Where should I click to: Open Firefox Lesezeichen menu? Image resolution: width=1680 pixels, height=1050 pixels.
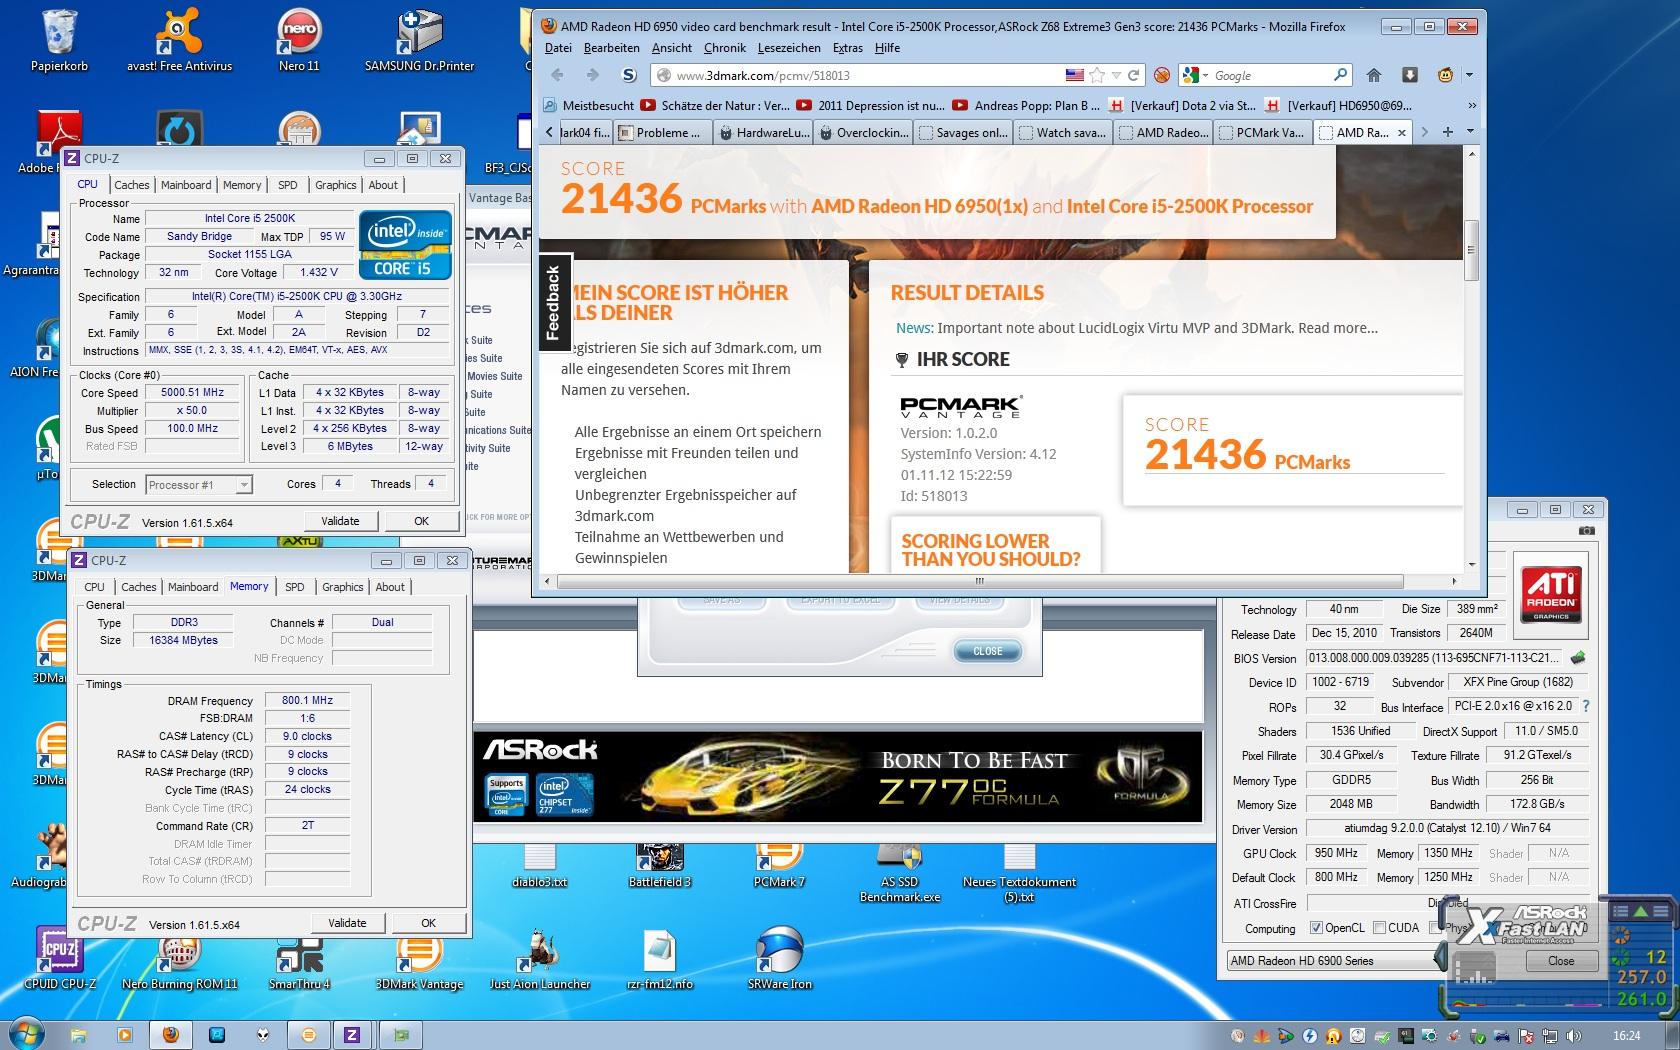789,47
